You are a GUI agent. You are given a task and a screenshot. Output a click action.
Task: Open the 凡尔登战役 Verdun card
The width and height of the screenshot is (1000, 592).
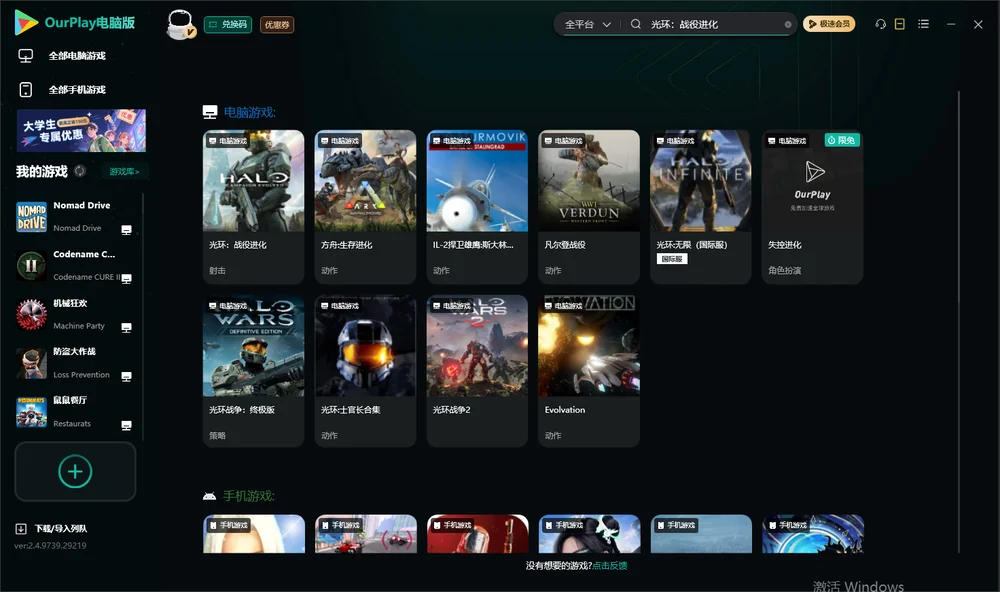click(589, 207)
